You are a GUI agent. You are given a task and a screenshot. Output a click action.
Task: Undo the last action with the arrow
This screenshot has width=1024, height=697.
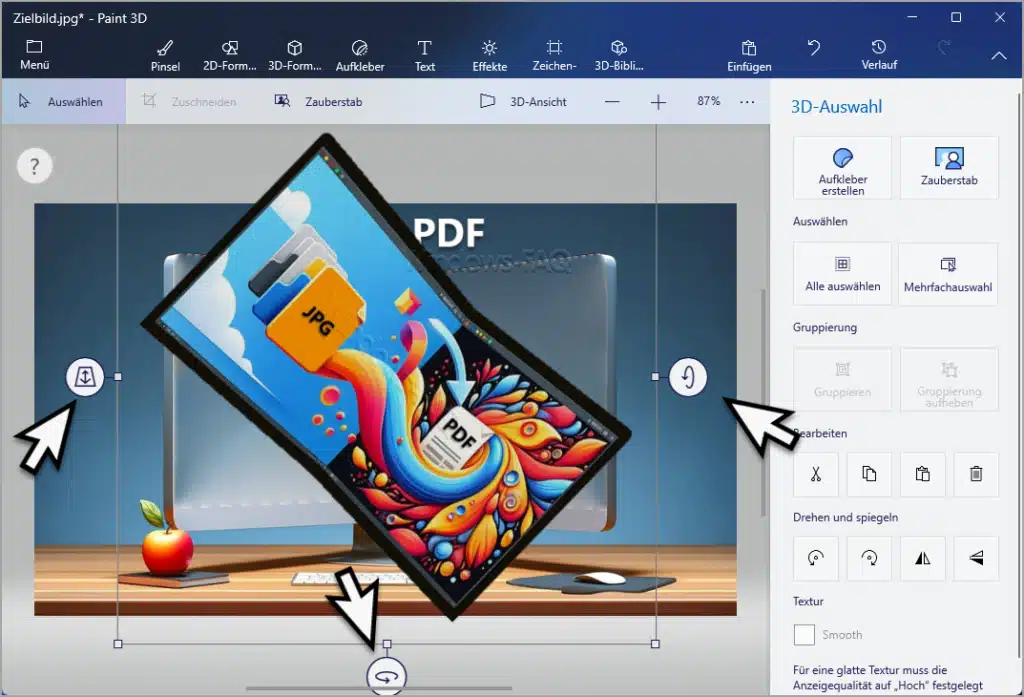[814, 47]
